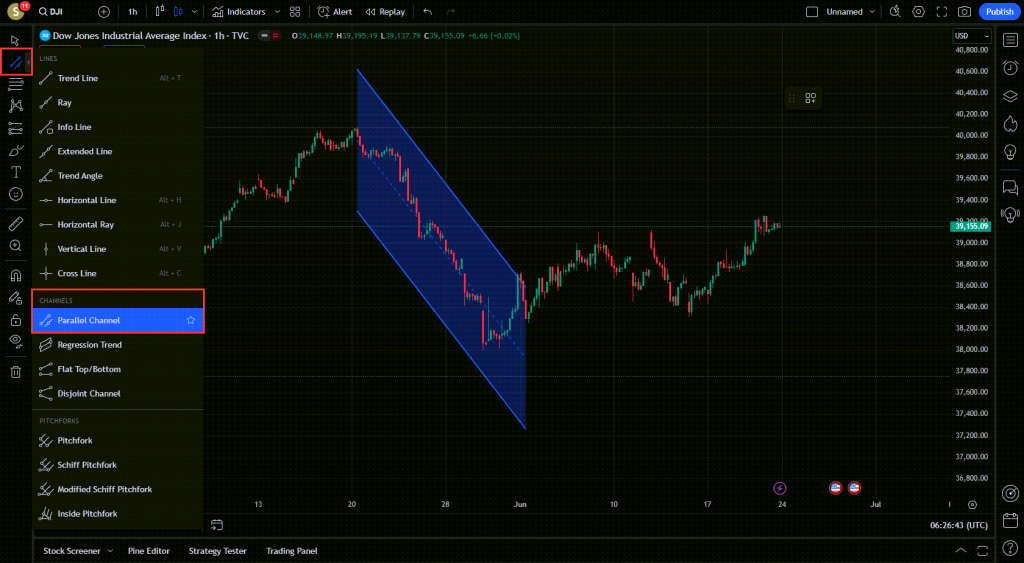Select the brush drawing tool
This screenshot has height=563, width=1024.
click(x=16, y=151)
